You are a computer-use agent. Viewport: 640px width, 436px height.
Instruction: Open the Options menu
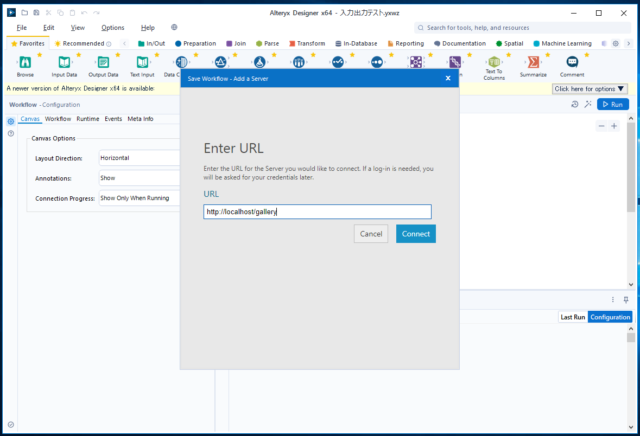point(113,28)
